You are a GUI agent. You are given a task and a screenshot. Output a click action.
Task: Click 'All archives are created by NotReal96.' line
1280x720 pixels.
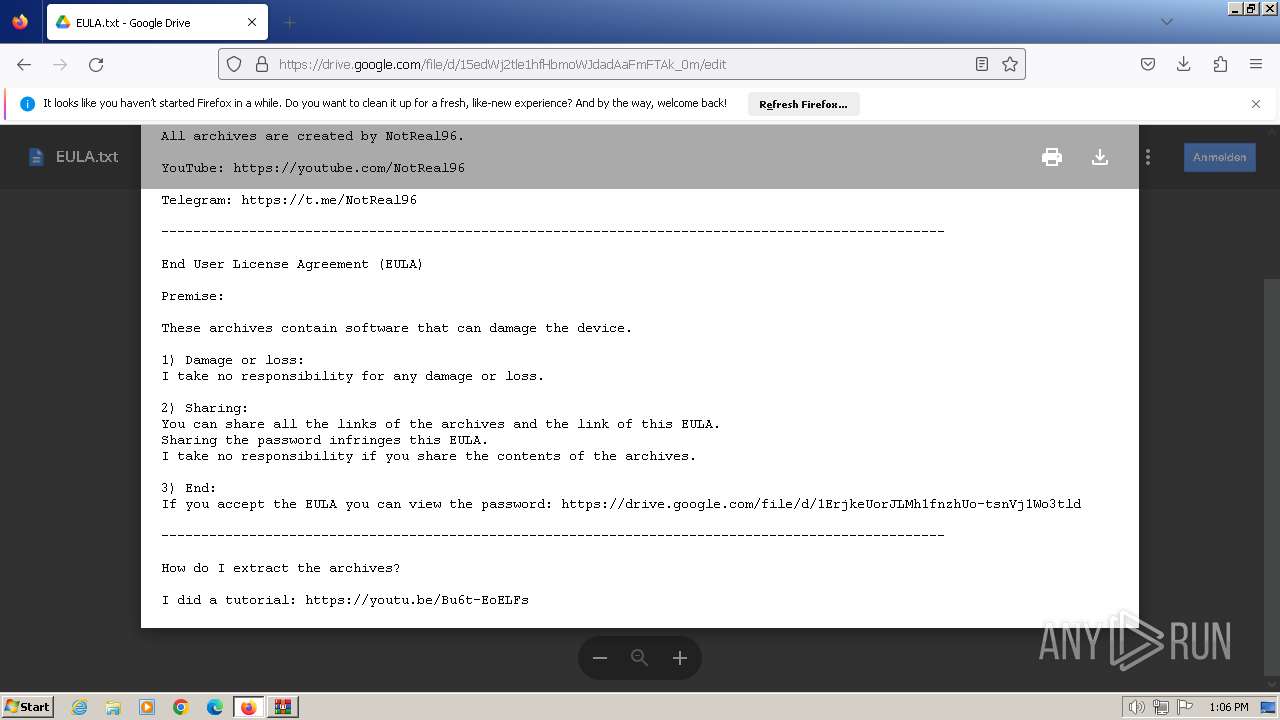(313, 136)
